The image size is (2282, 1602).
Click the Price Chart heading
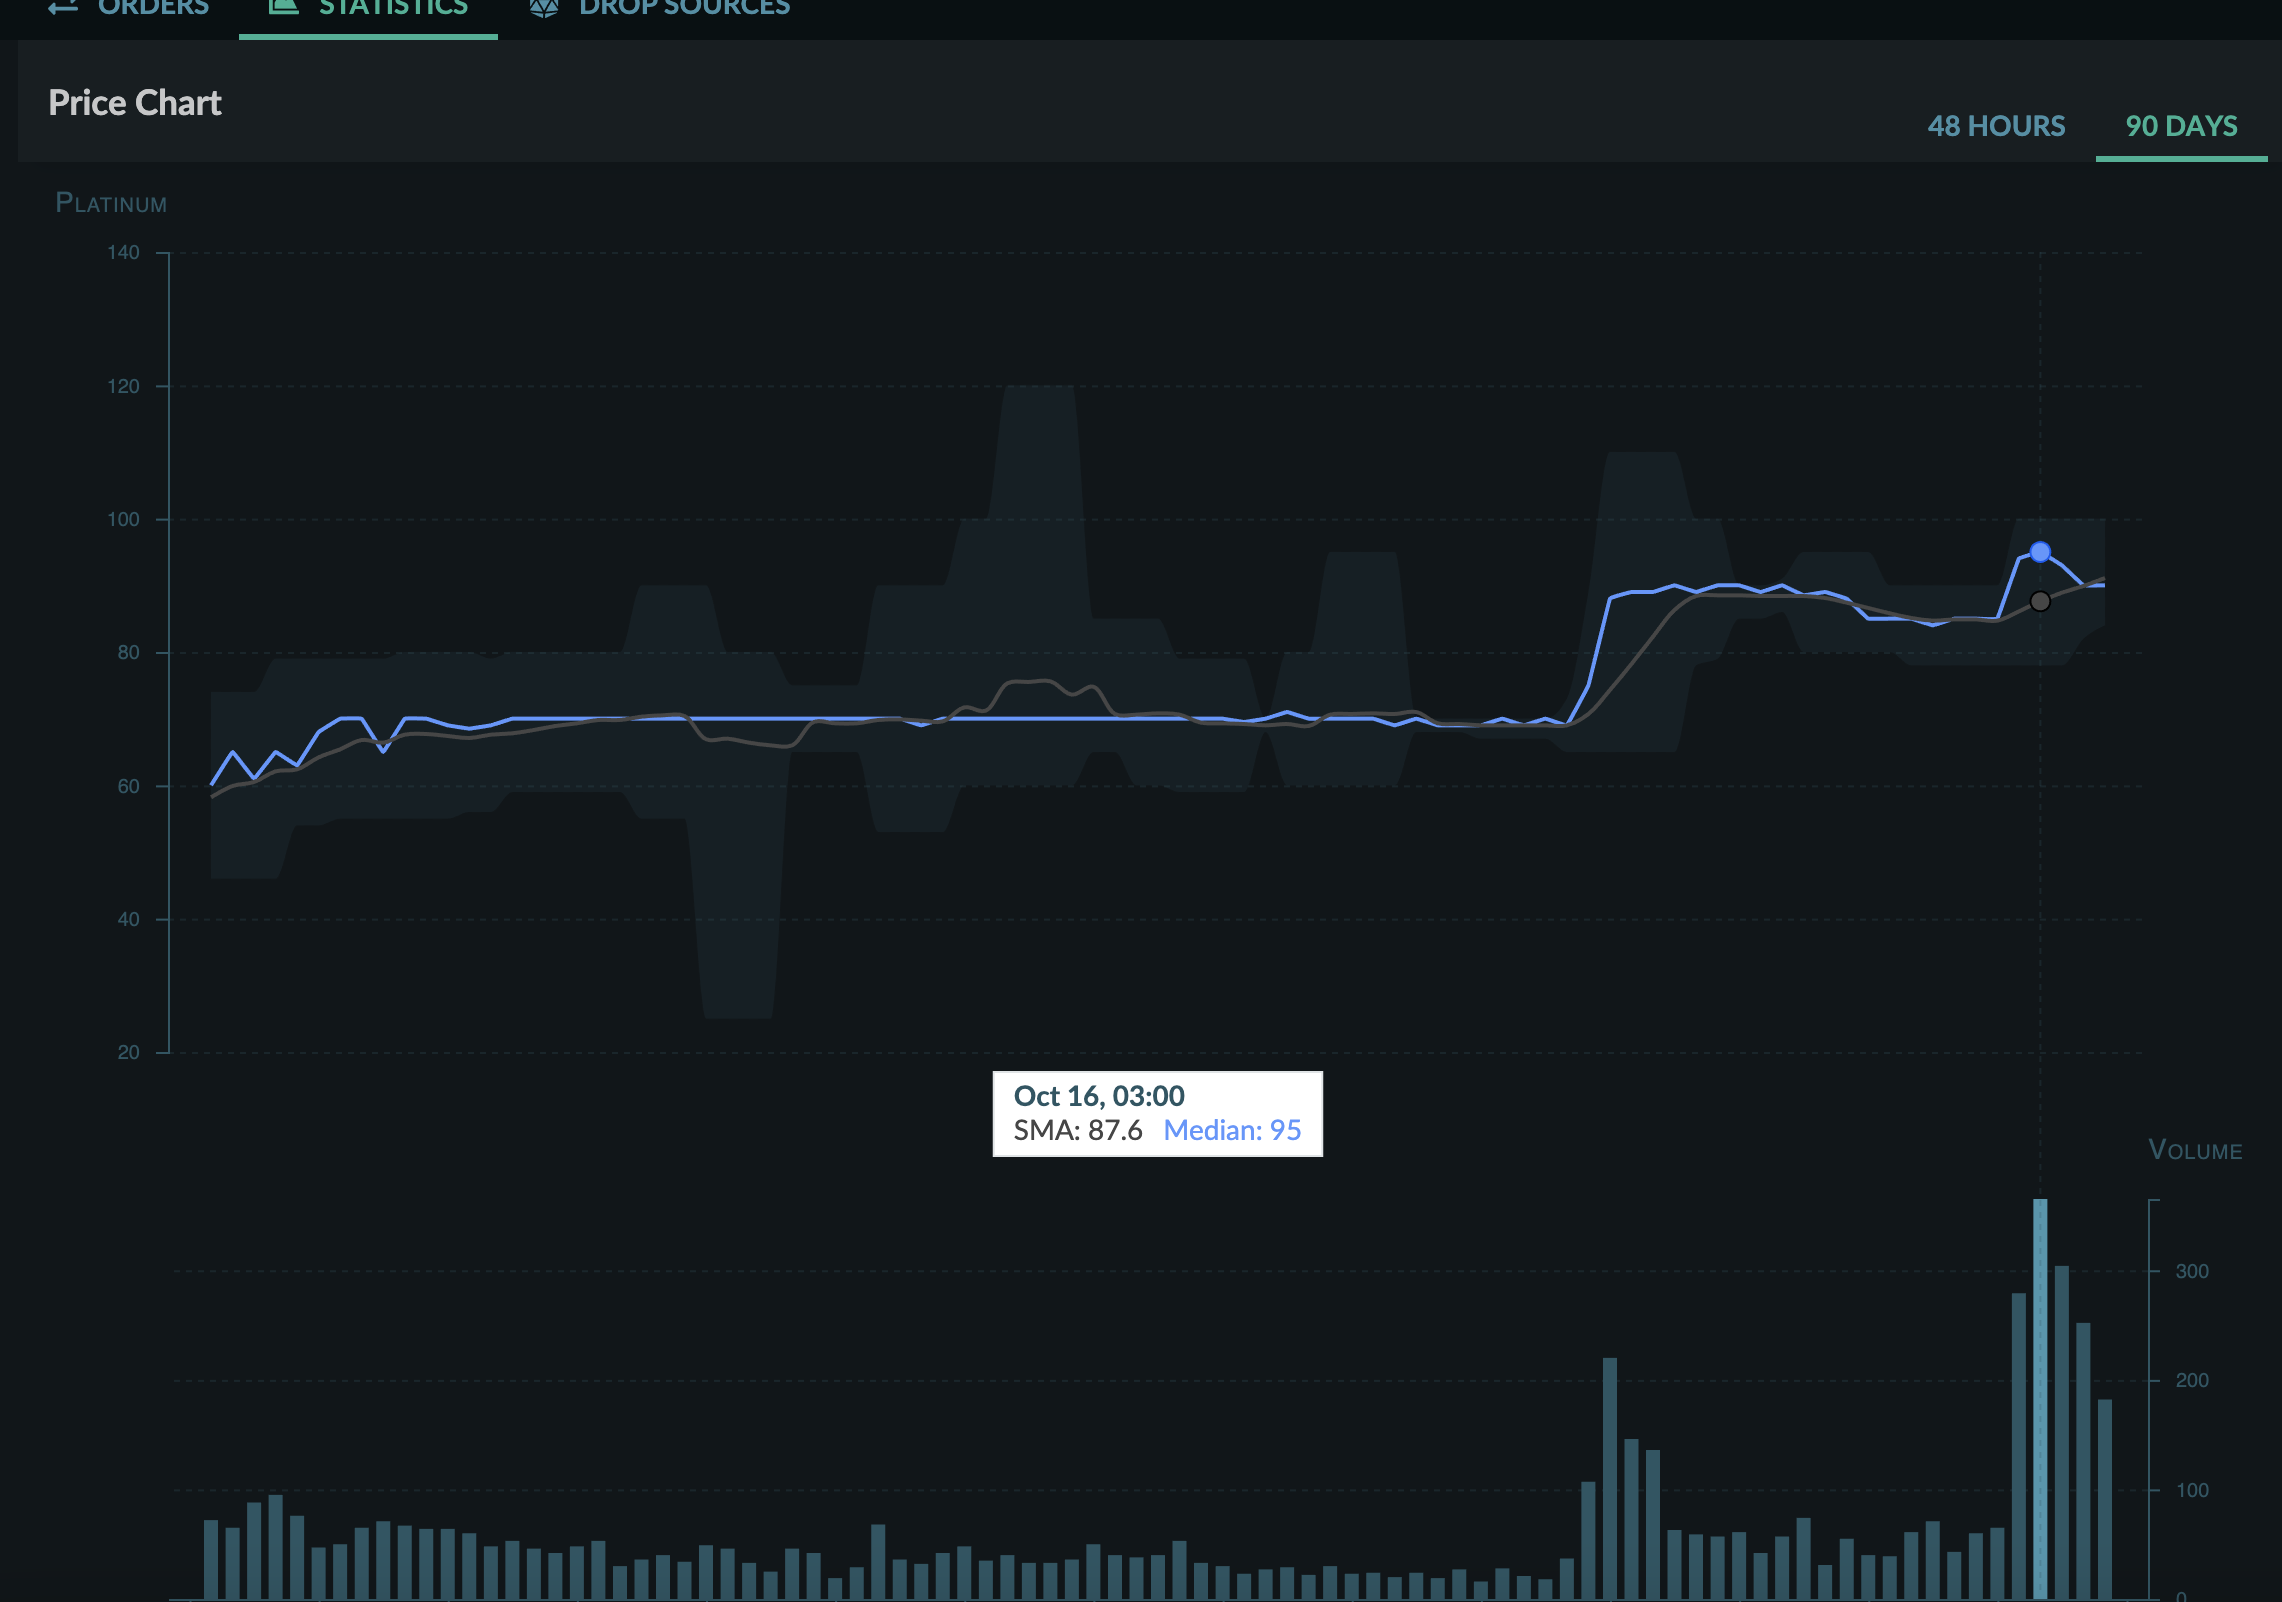click(x=135, y=103)
